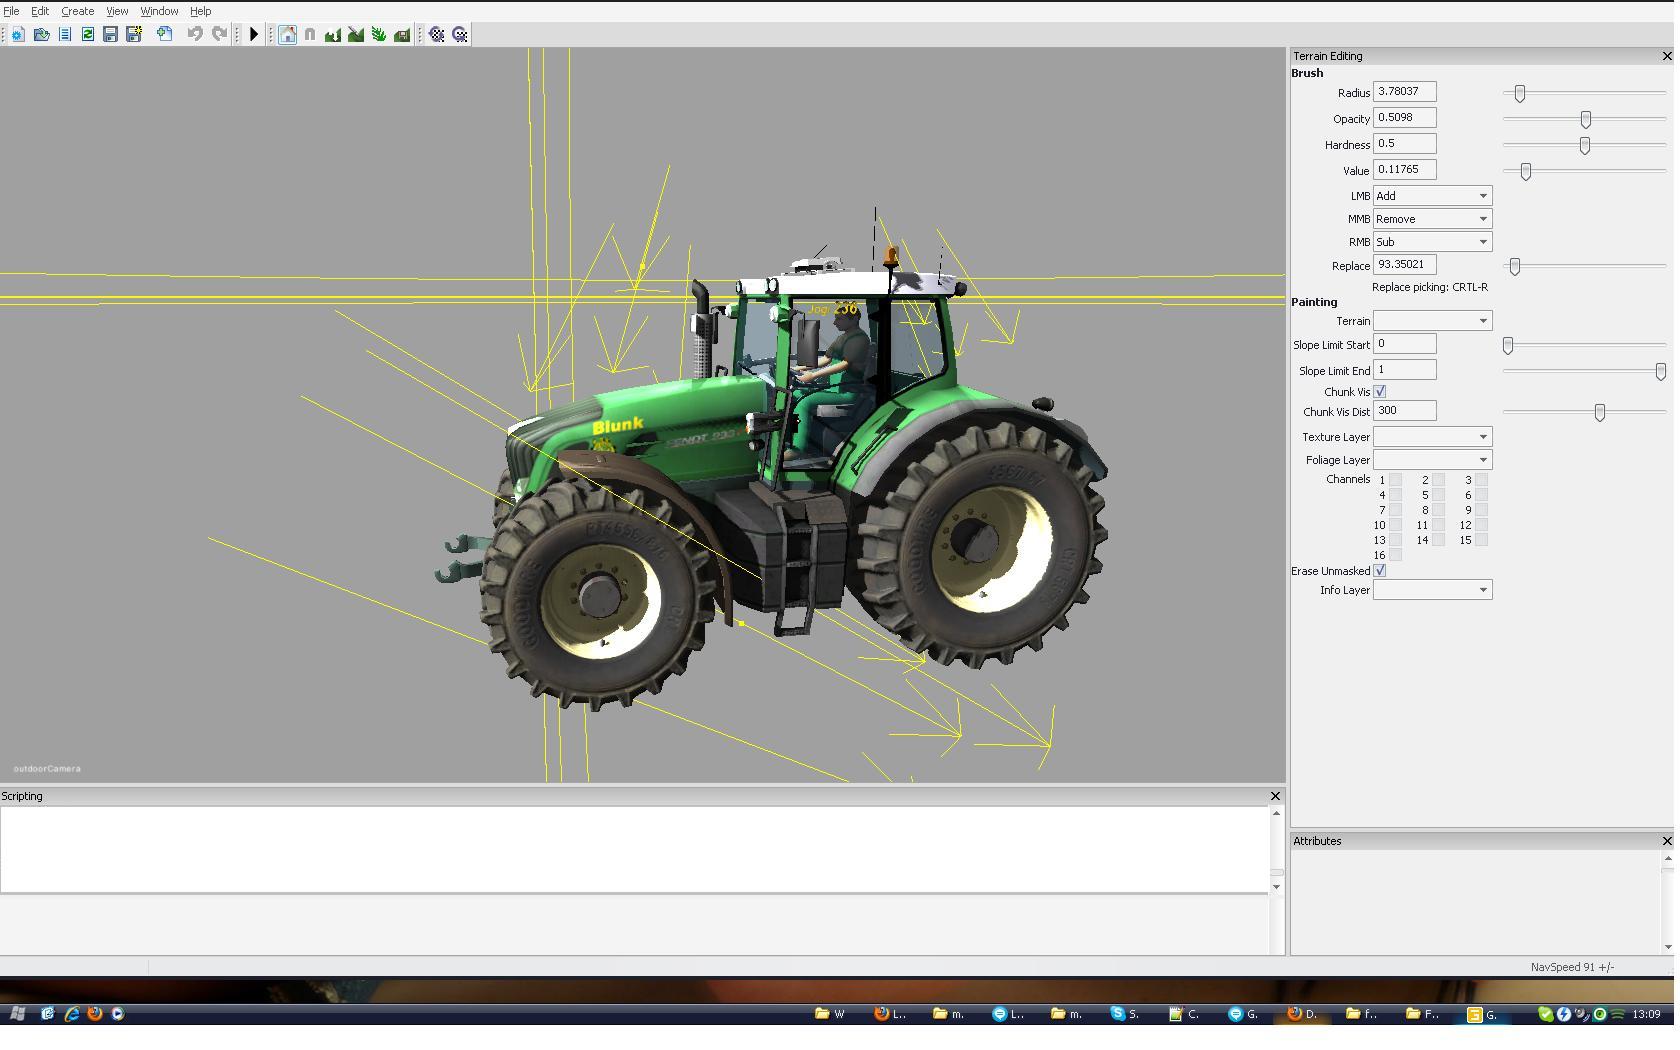Image resolution: width=1680 pixels, height=1050 pixels.
Task: Open the Info Layer dropdown
Action: (1433, 590)
